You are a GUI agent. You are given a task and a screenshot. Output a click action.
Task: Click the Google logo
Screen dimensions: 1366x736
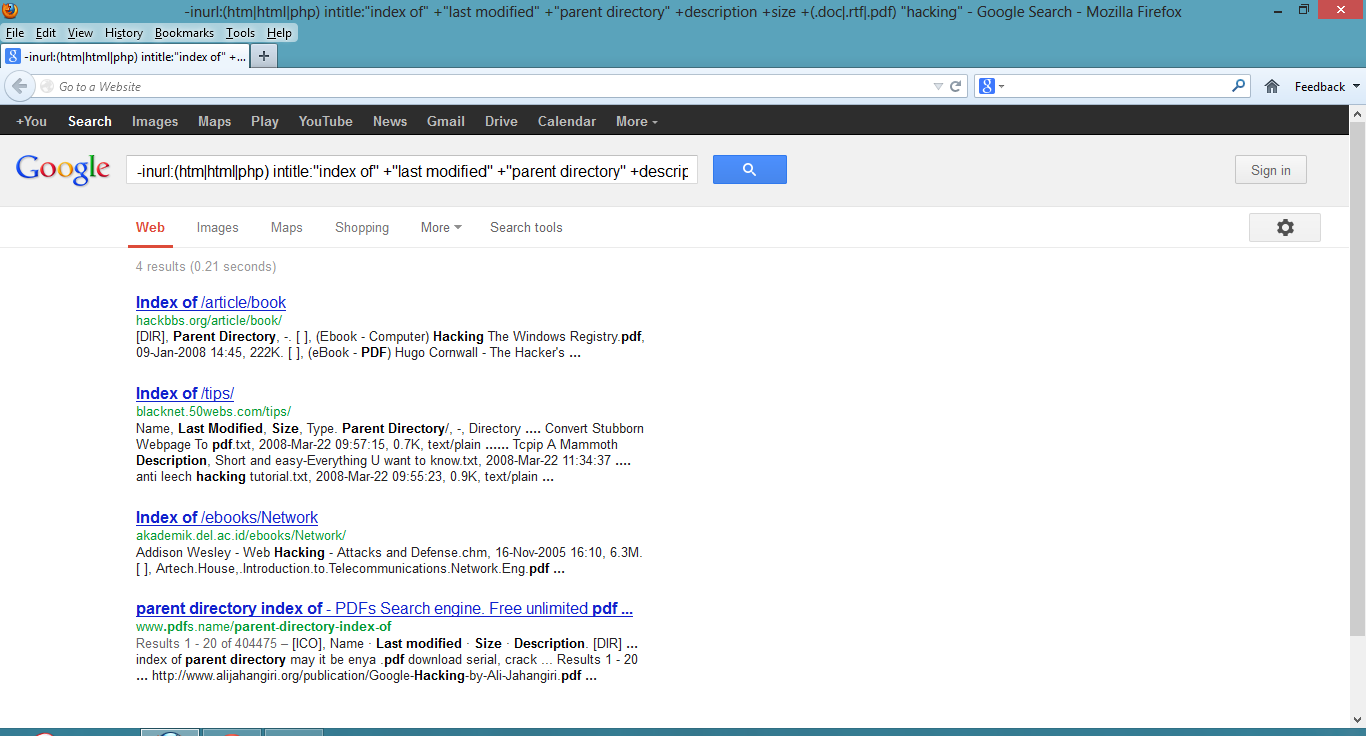point(63,169)
